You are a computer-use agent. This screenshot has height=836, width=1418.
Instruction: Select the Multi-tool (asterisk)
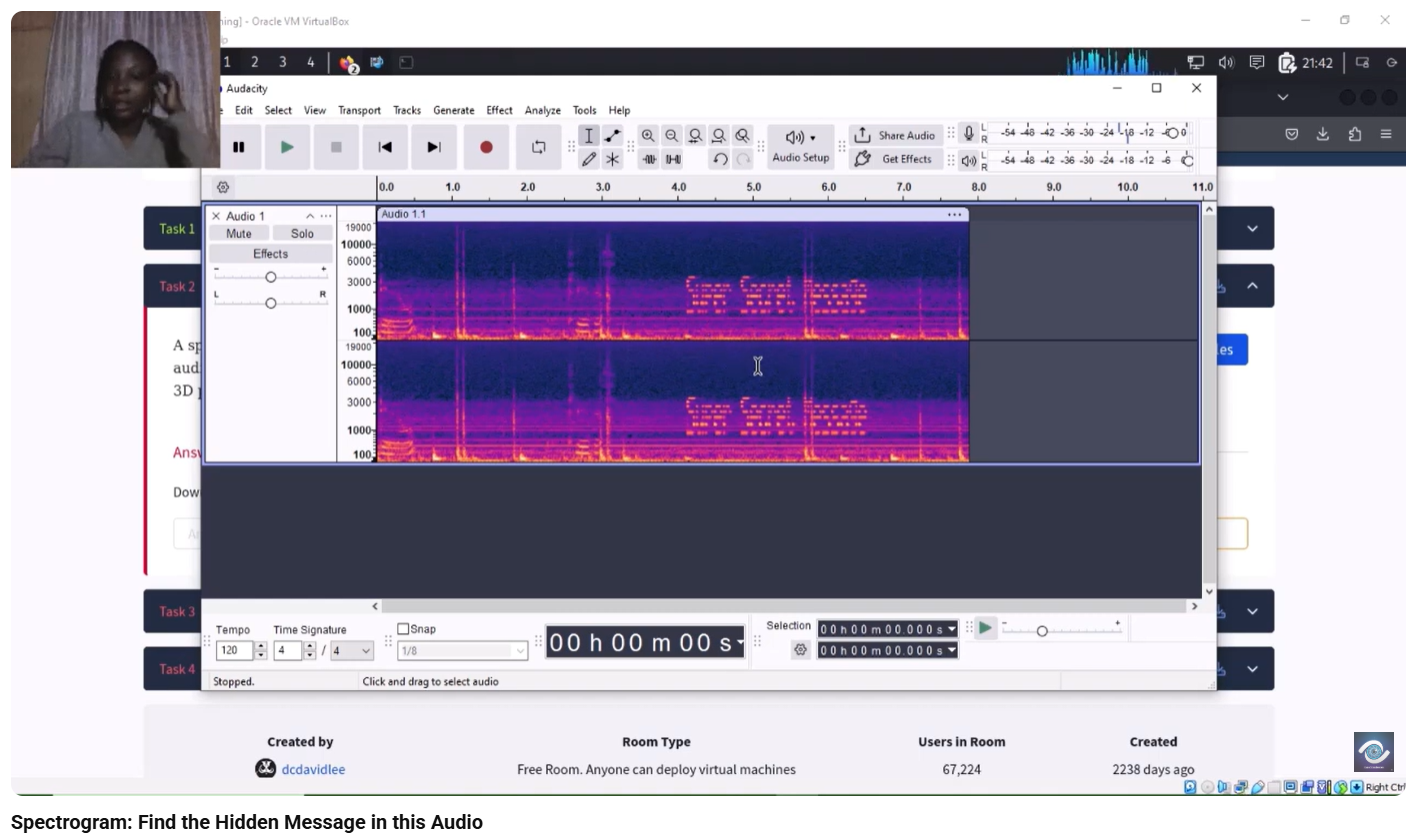(x=612, y=159)
